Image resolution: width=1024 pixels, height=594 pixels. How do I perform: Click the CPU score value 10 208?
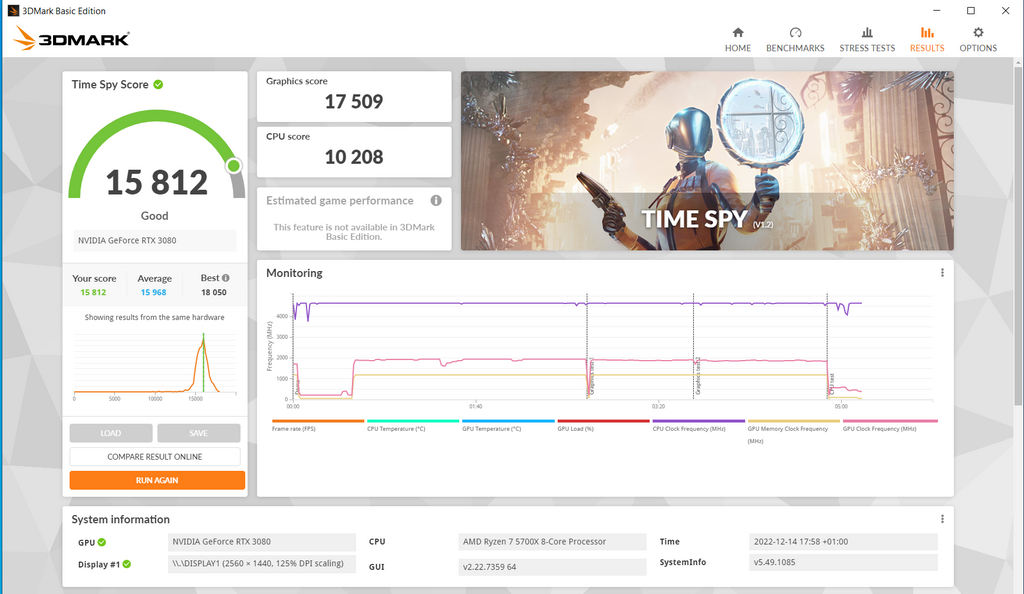pyautogui.click(x=354, y=157)
